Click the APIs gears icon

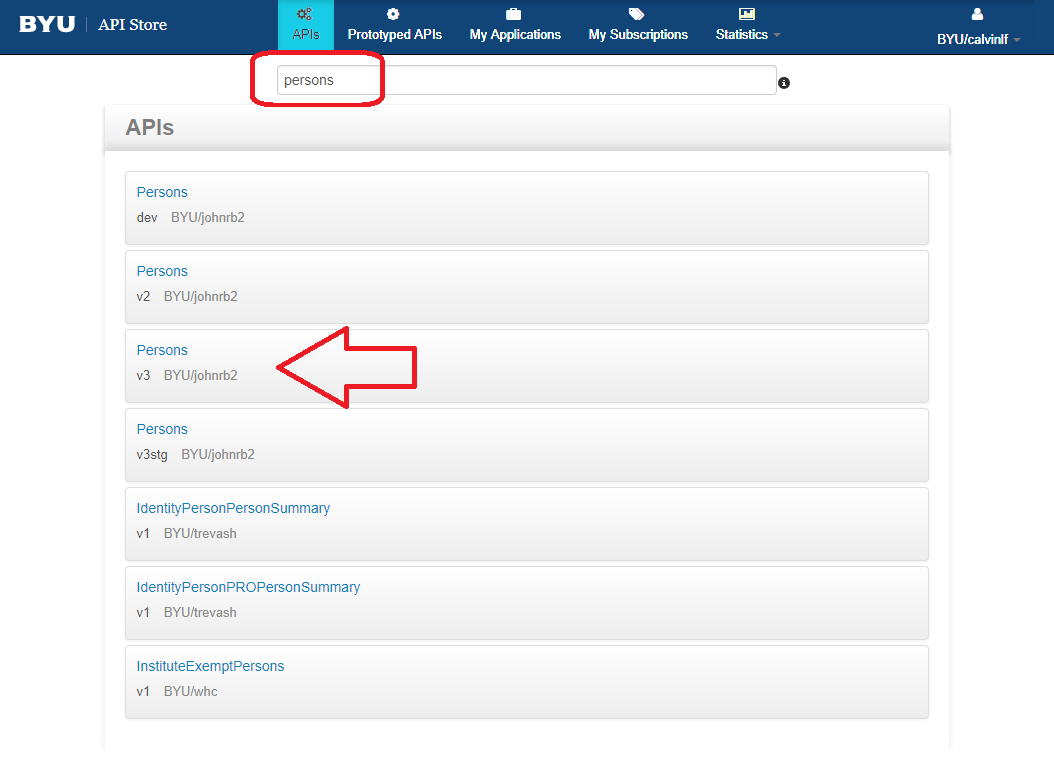click(x=305, y=14)
